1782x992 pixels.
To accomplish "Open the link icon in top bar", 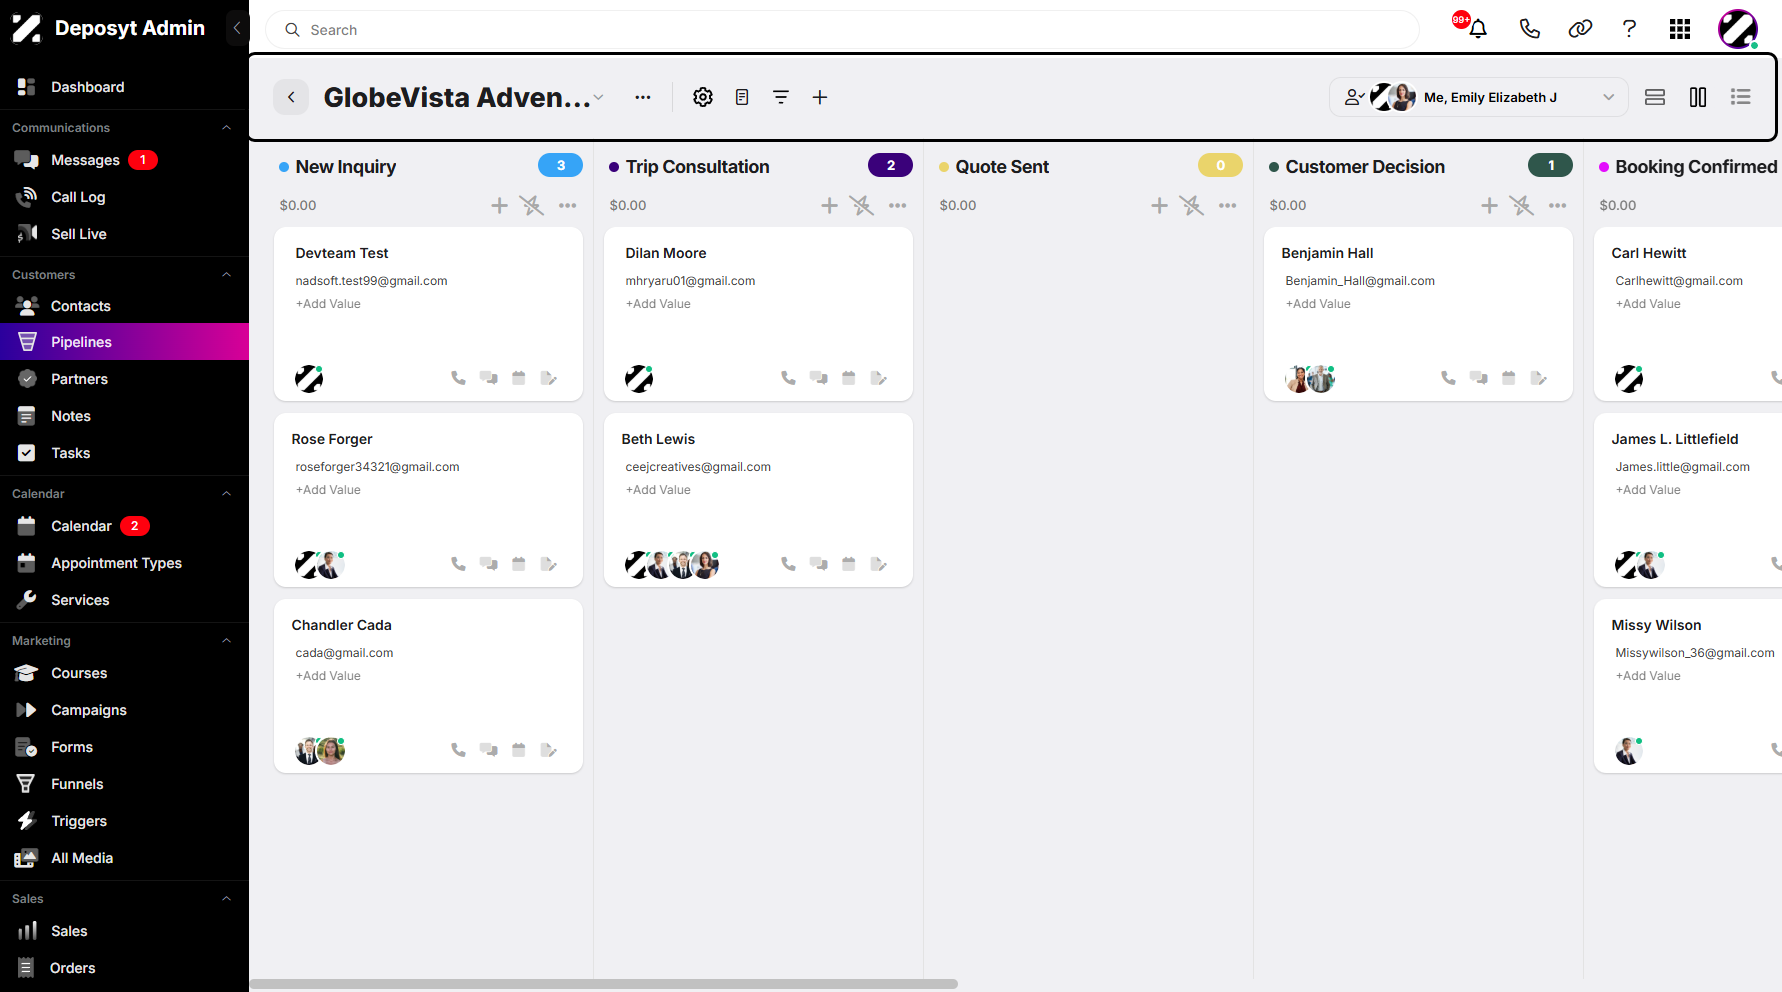I will click(1580, 29).
